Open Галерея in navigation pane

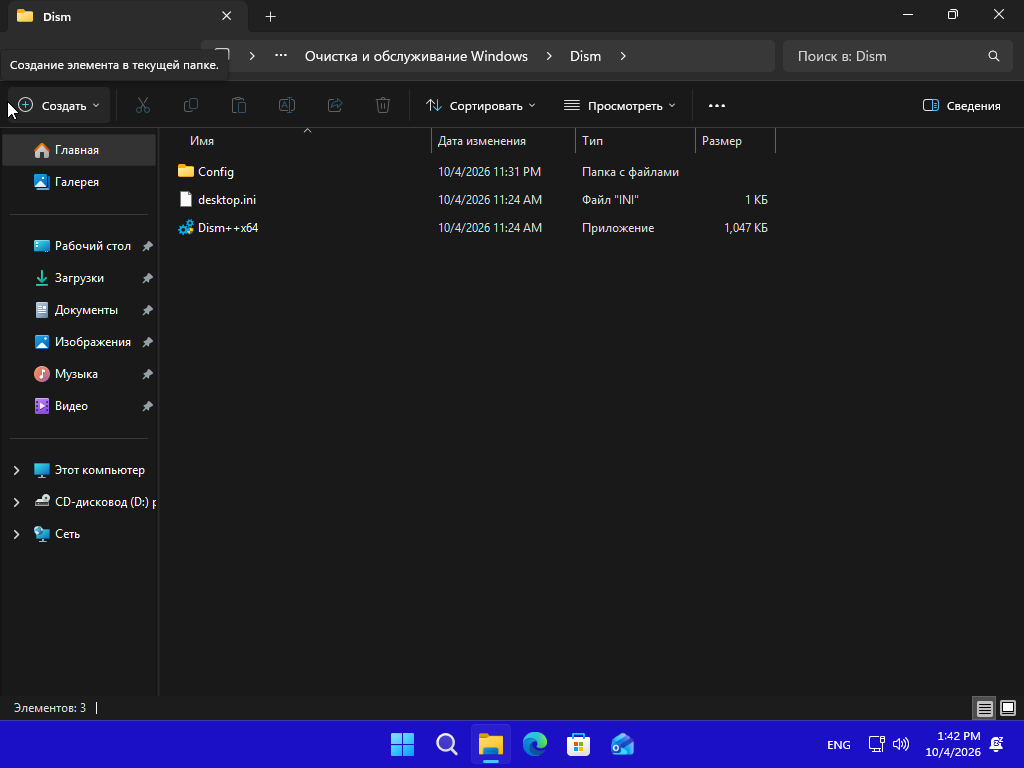click(x=79, y=182)
